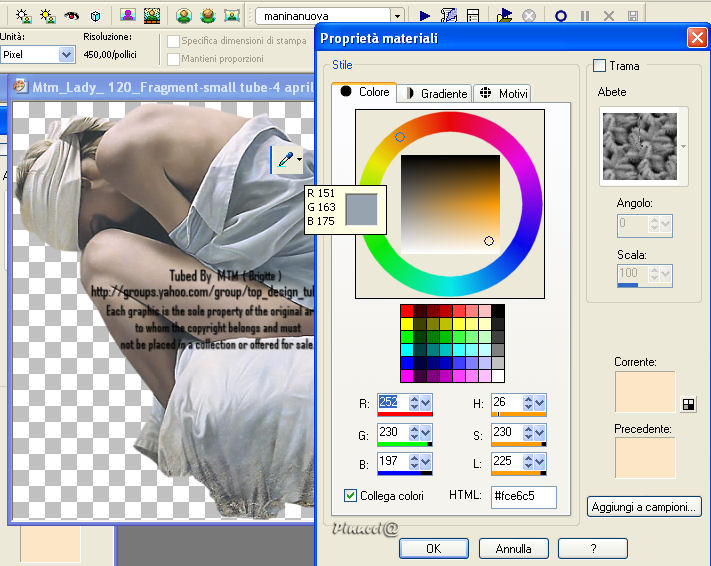The height and width of the screenshot is (566, 711).
Task: Click the small swatches icon beside Corrente
Action: [x=688, y=404]
